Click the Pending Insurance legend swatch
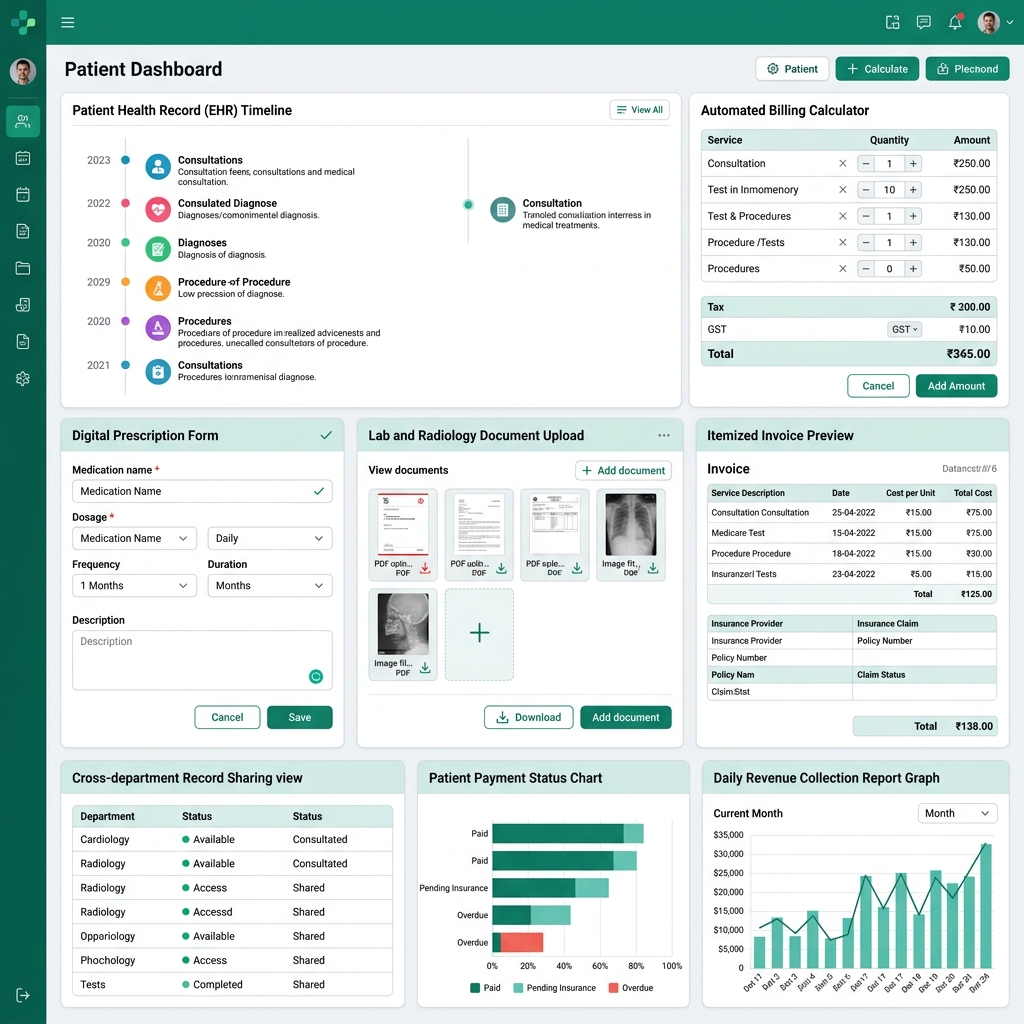Viewport: 1024px width, 1024px height. click(x=518, y=987)
